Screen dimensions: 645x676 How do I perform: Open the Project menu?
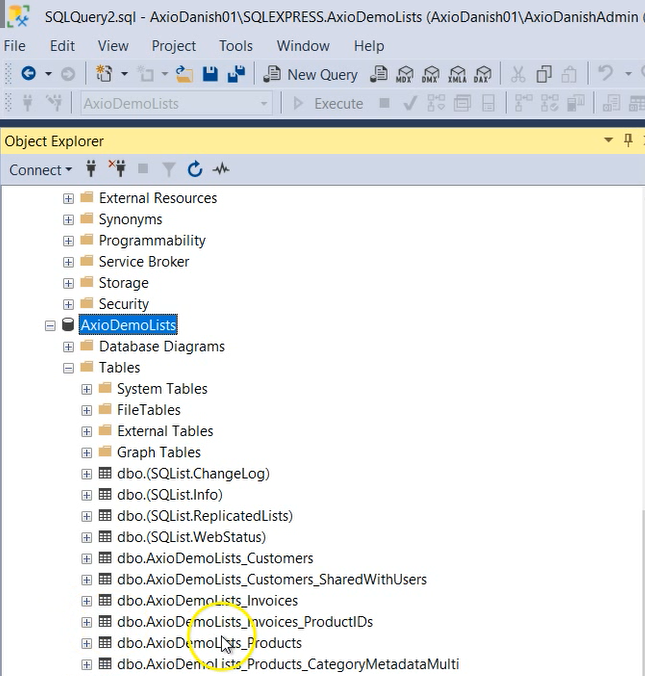coord(174,46)
